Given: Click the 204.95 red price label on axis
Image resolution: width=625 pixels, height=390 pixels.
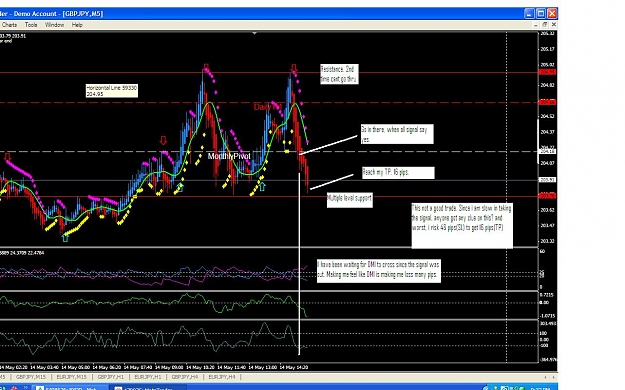Looking at the screenshot, I should pos(547,72).
